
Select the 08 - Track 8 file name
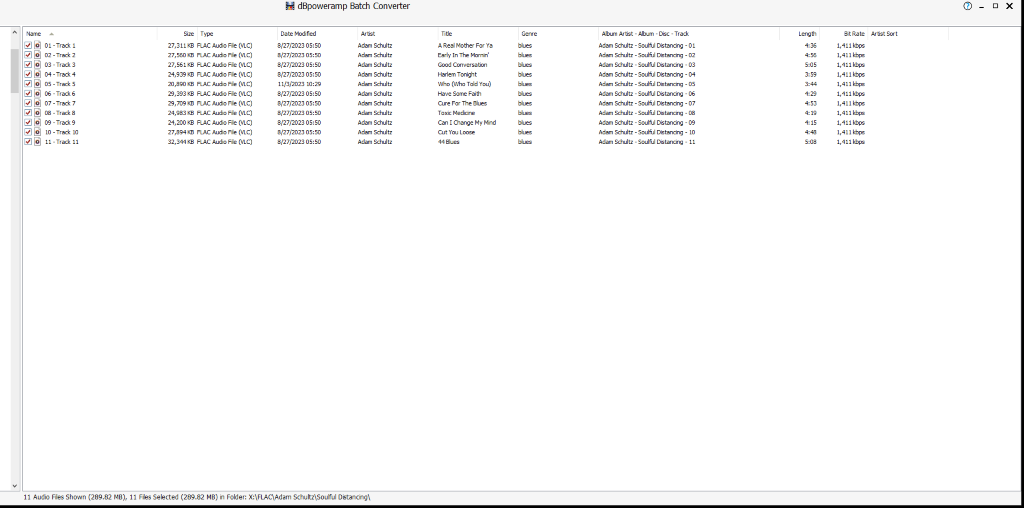click(60, 113)
